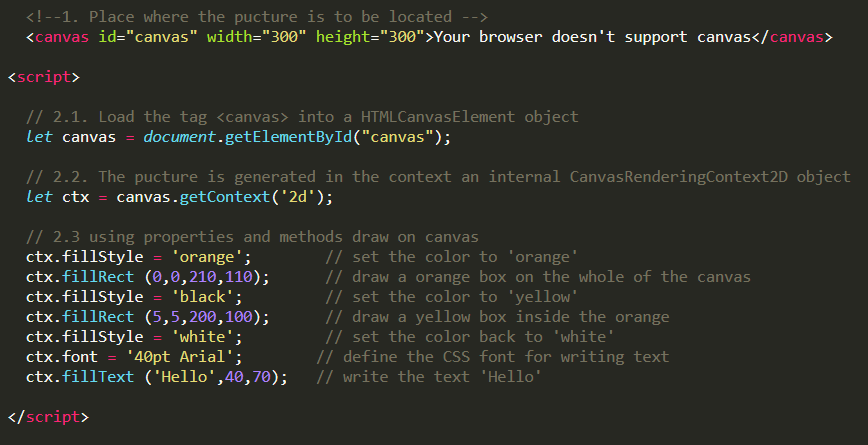The width and height of the screenshot is (868, 445).
Task: Click the width="300" attribute
Action: tap(256, 37)
